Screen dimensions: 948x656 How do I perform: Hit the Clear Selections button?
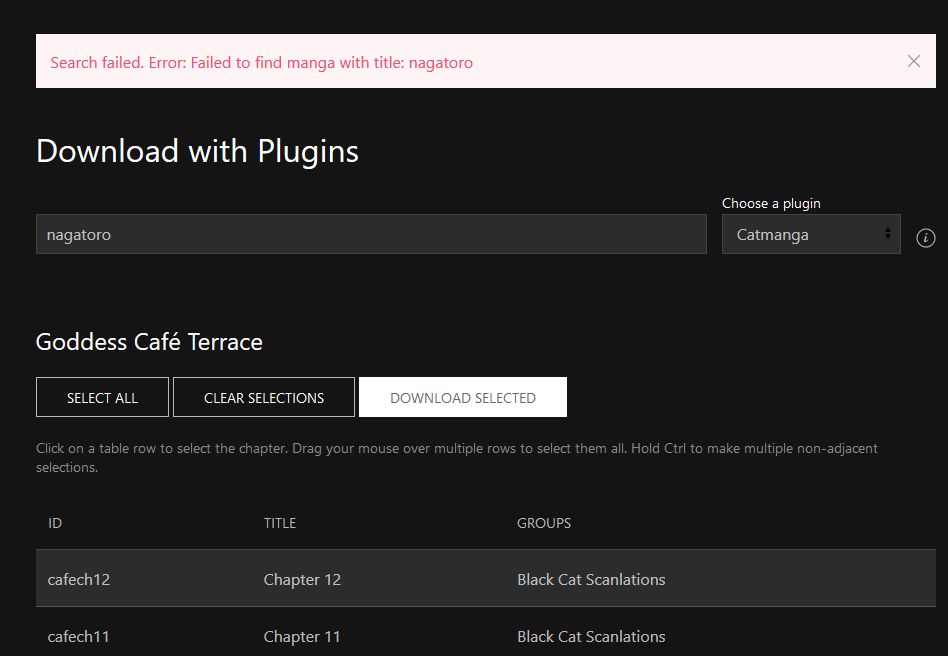coord(264,398)
